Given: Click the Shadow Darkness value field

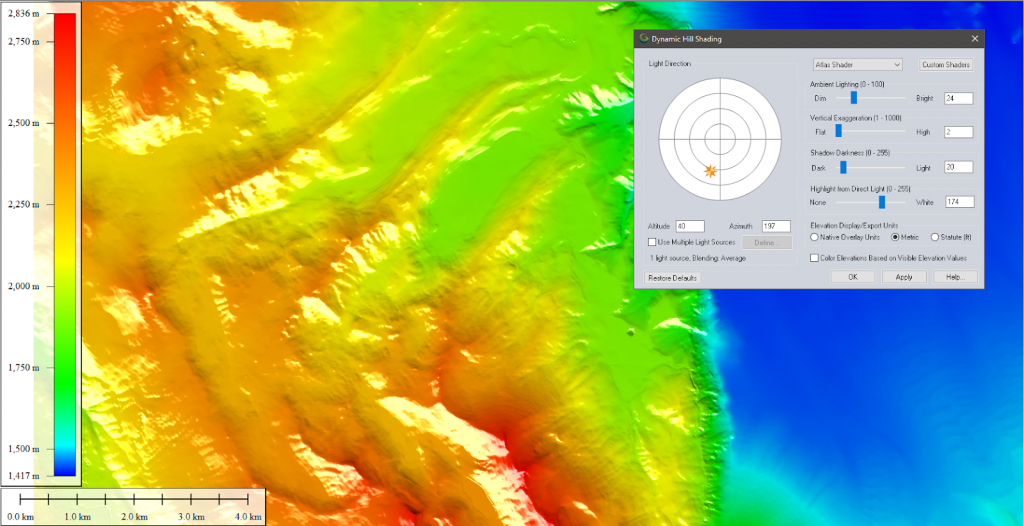Looking at the screenshot, I should (x=959, y=167).
